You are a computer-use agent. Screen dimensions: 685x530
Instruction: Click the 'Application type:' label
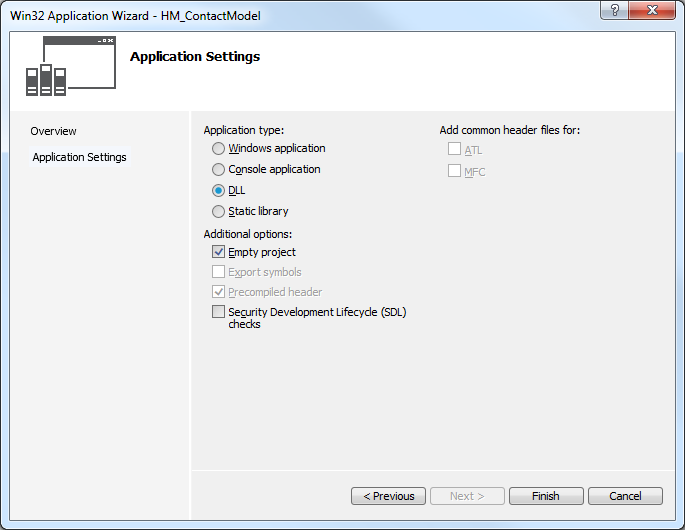point(244,130)
